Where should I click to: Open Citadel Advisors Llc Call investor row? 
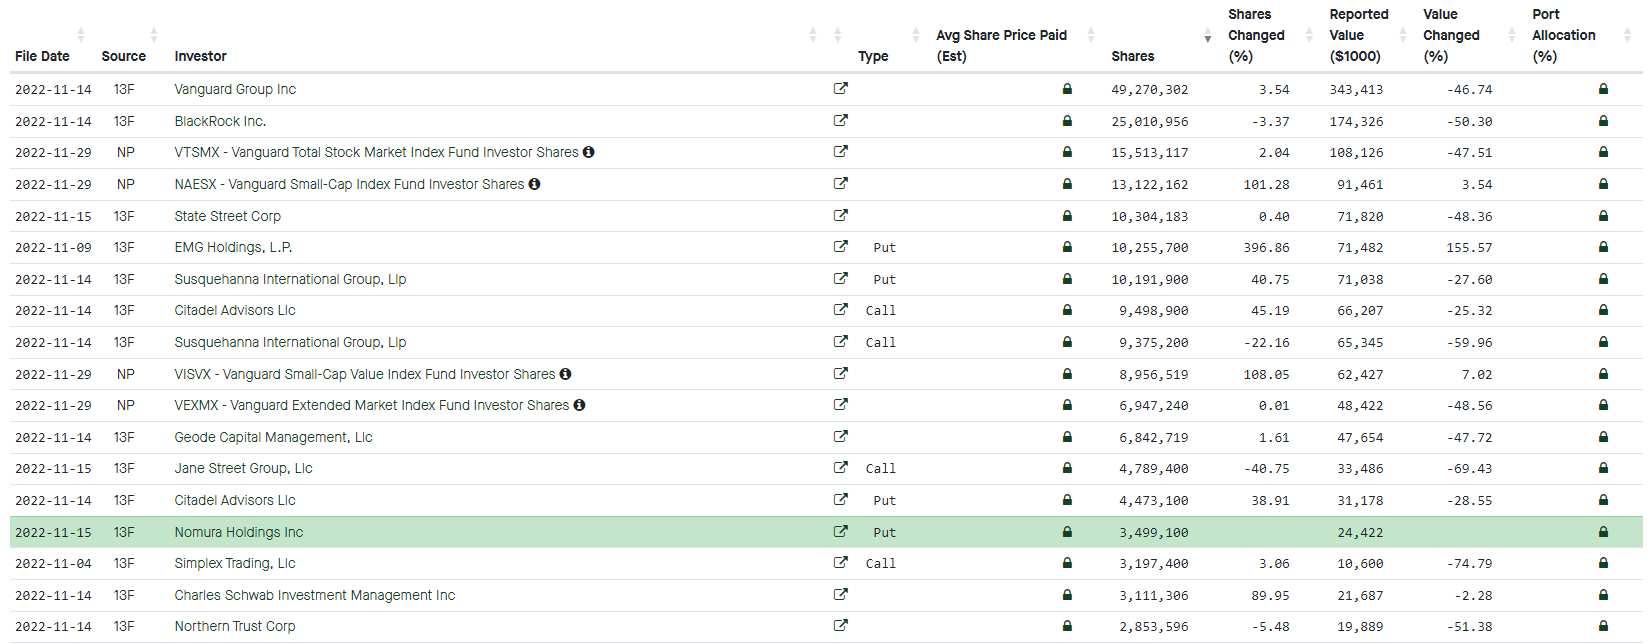pos(235,311)
